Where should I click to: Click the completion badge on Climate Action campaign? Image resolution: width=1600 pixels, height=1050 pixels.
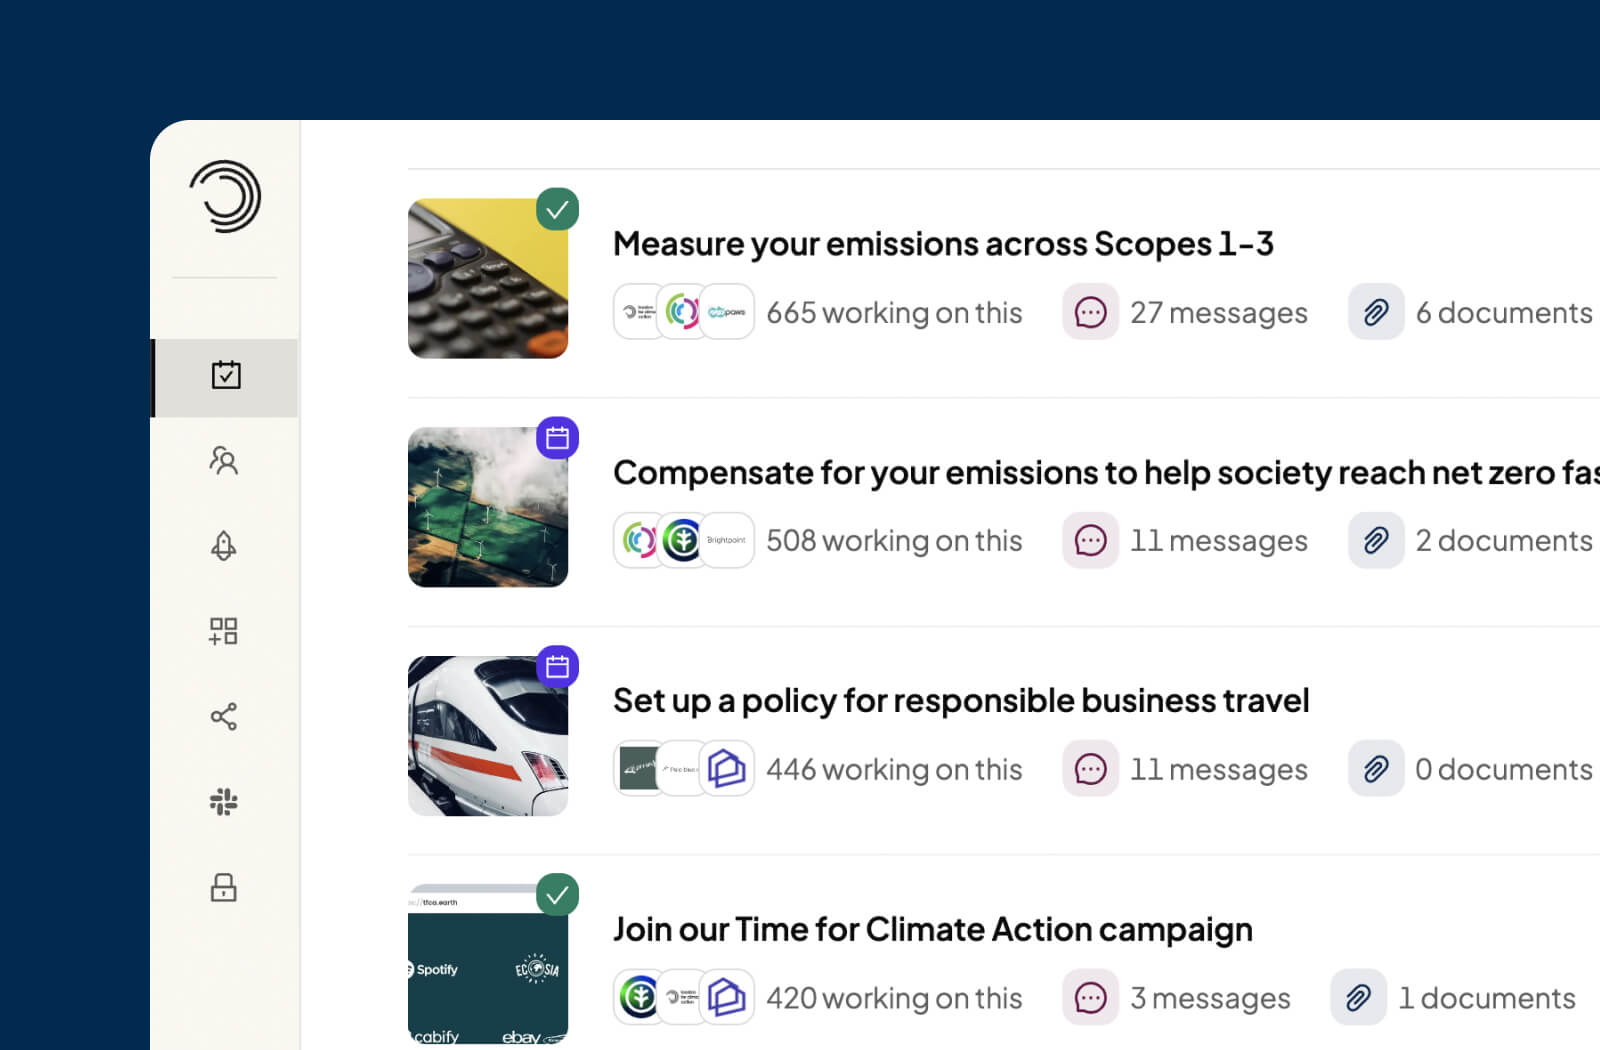[558, 896]
